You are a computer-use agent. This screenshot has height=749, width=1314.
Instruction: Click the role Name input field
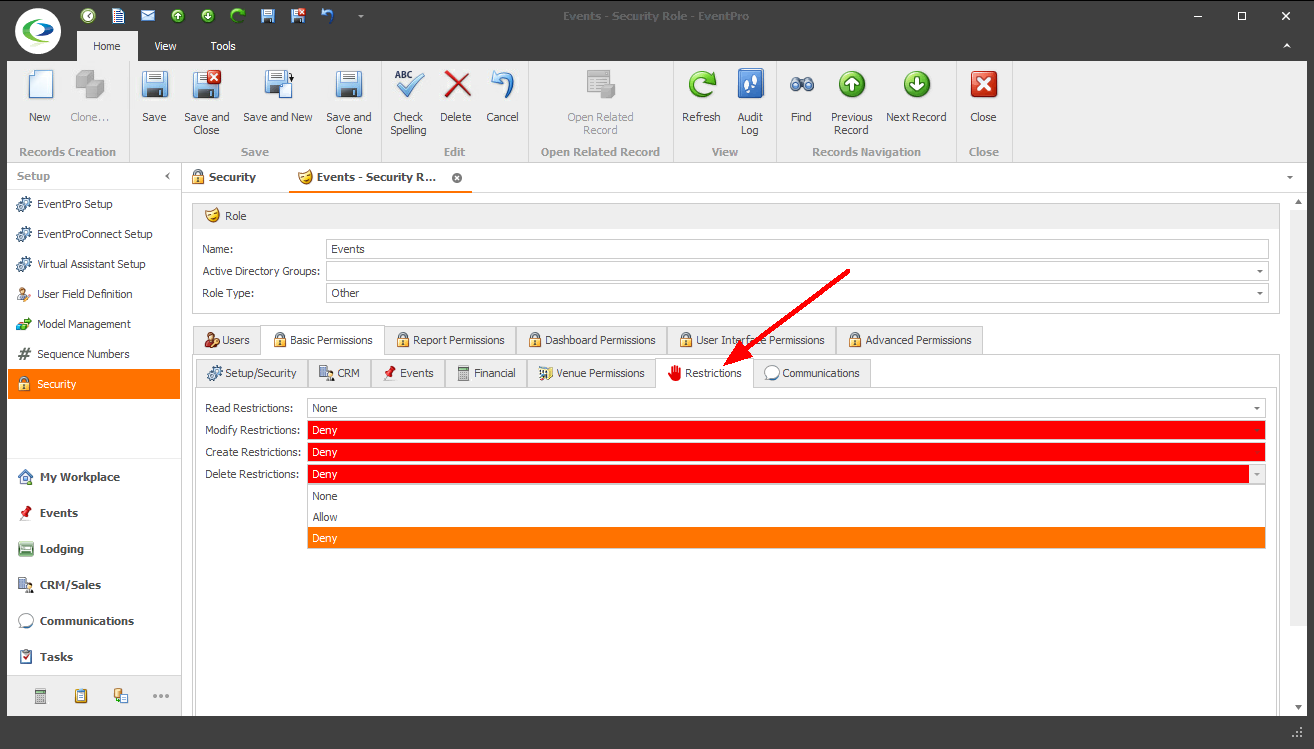[x=797, y=249]
